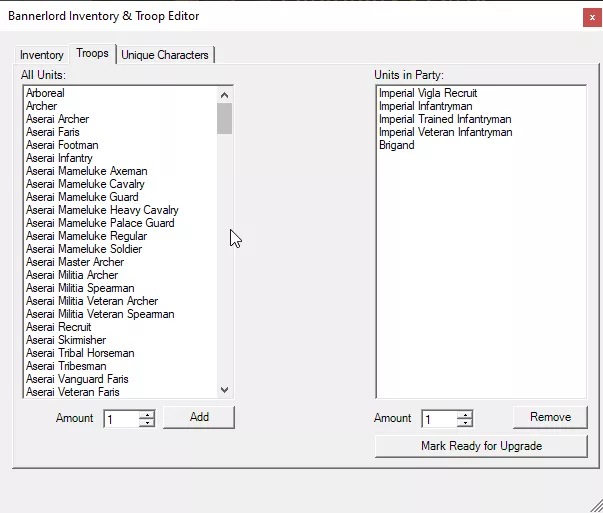
Task: Select Aserai Archer unit
Action: [x=121, y=119]
